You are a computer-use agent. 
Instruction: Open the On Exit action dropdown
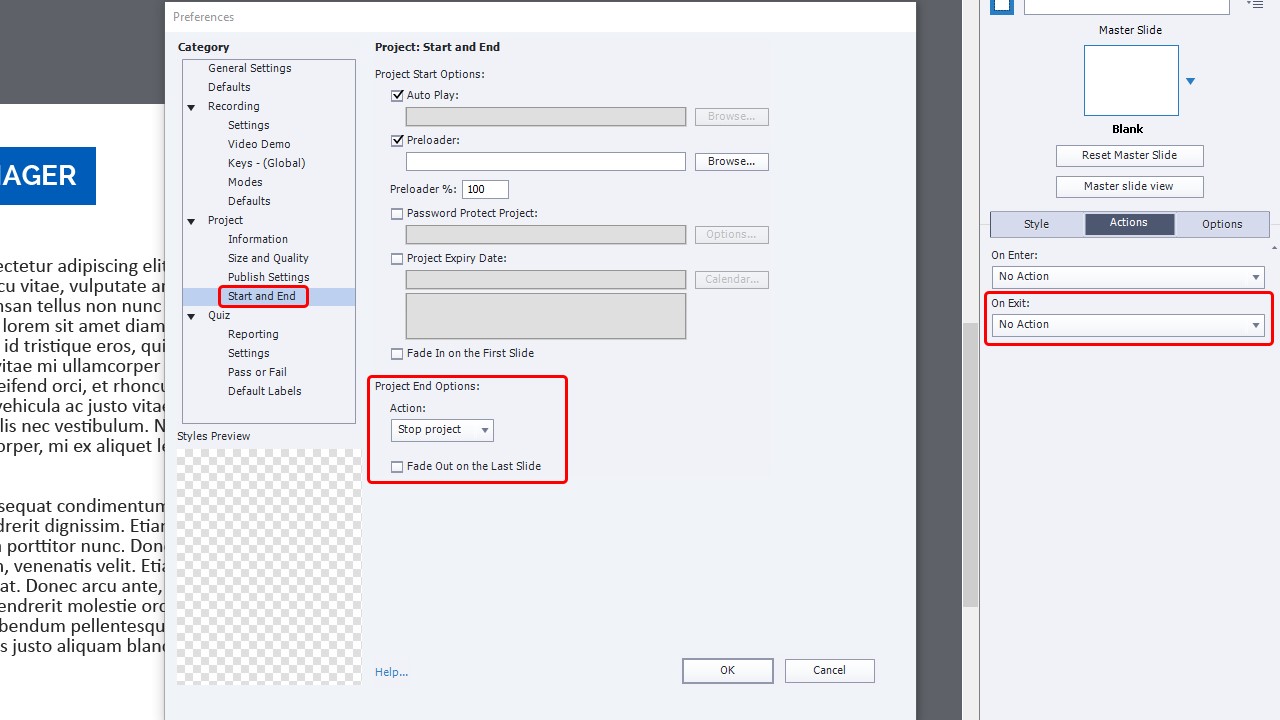pyautogui.click(x=1128, y=325)
